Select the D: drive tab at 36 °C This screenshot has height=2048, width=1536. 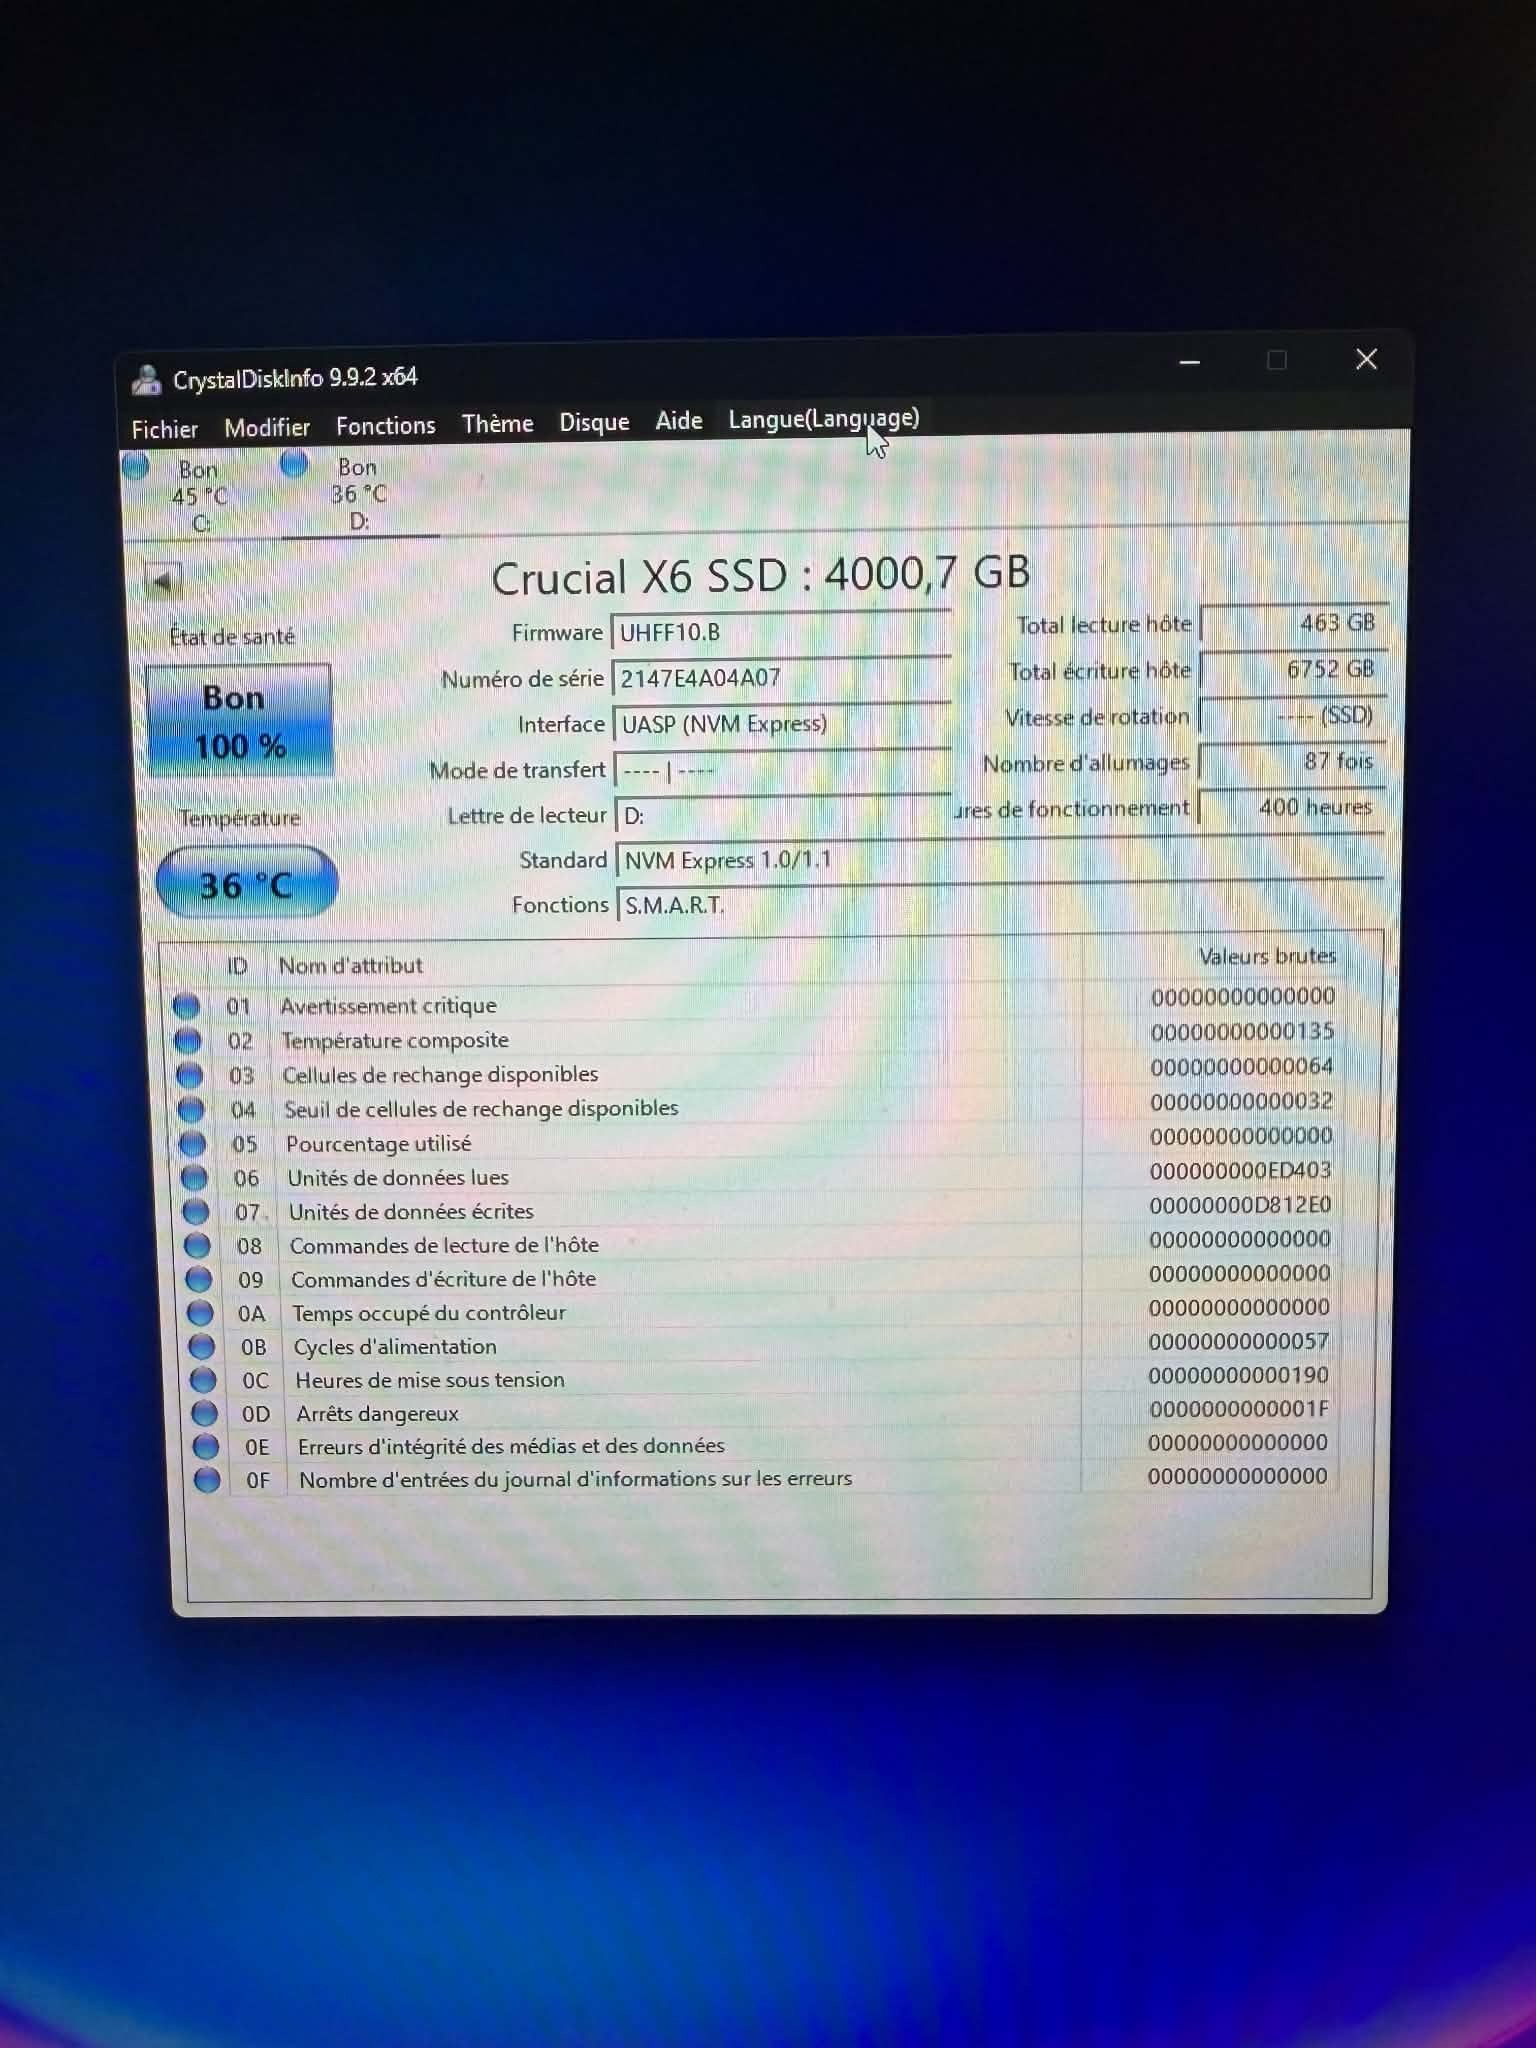coord(358,494)
